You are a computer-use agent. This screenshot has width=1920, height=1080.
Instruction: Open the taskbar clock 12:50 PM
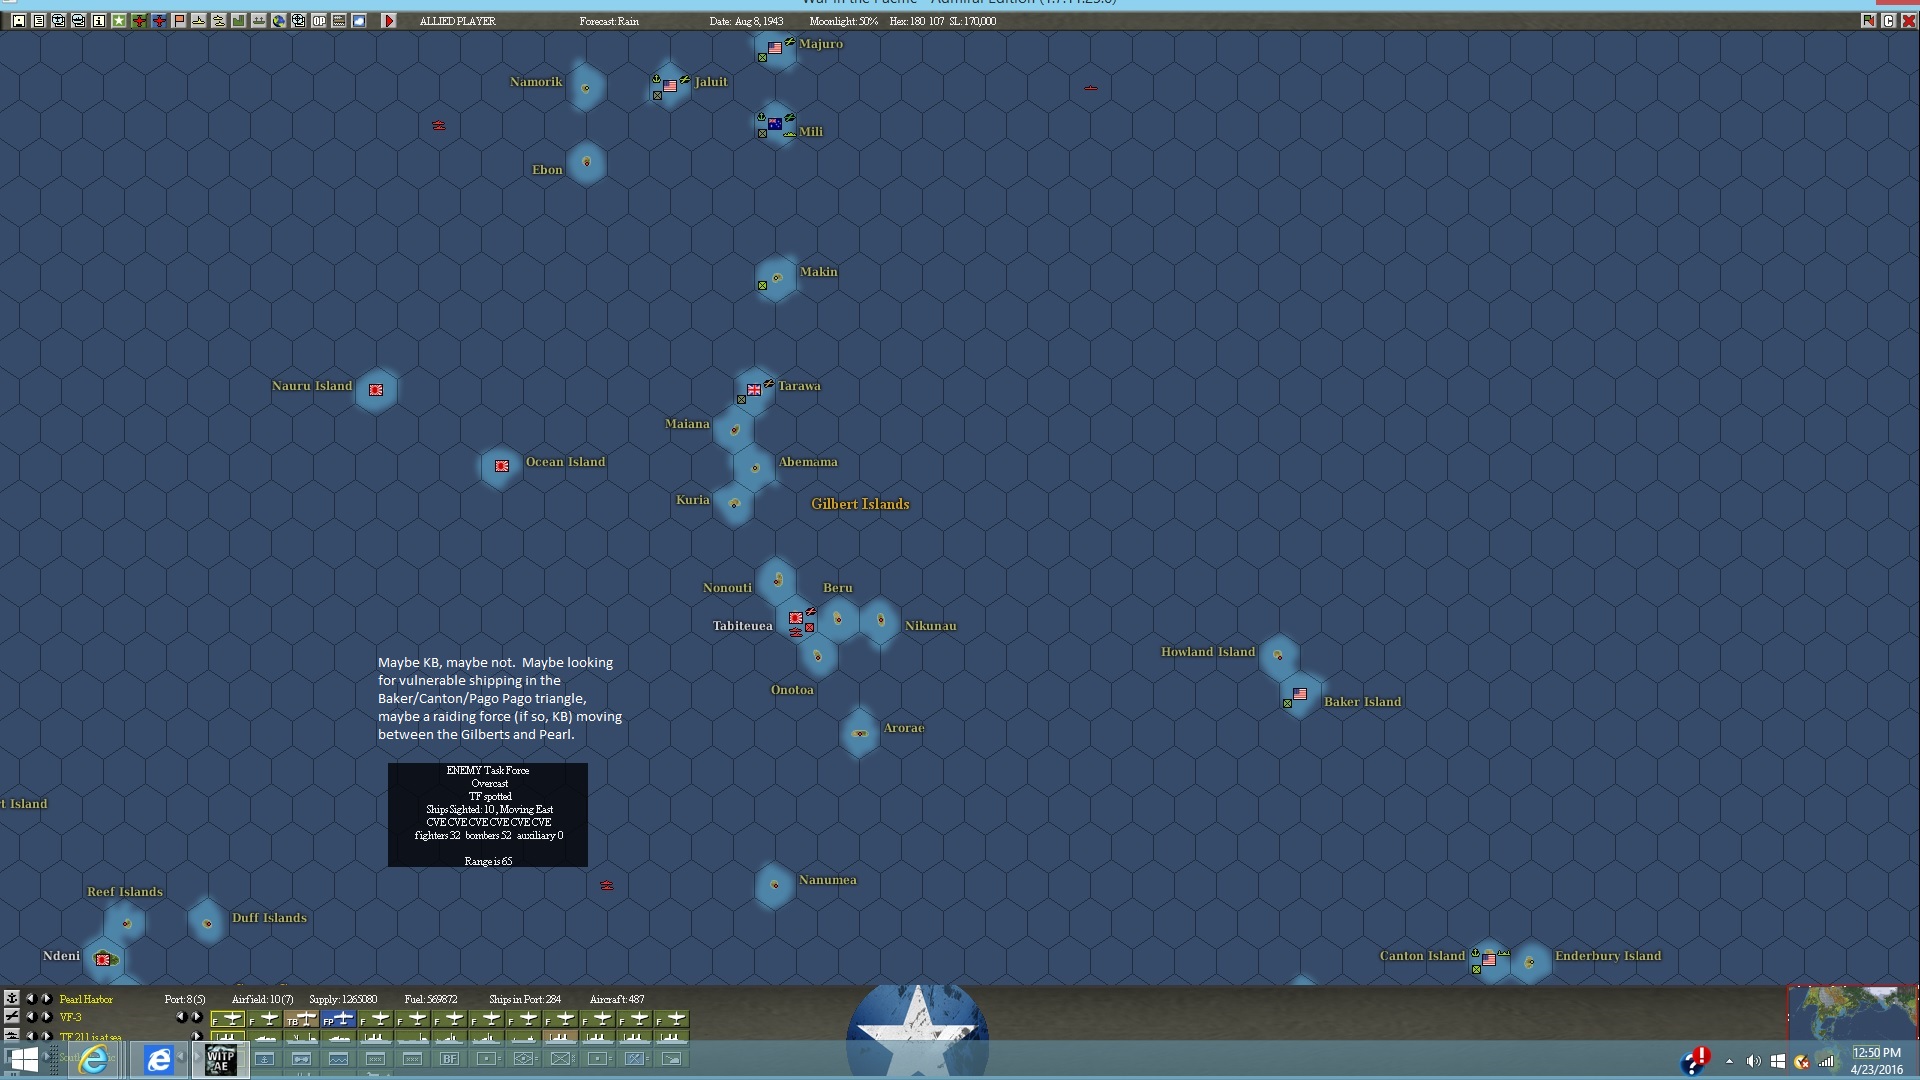coord(1877,1060)
